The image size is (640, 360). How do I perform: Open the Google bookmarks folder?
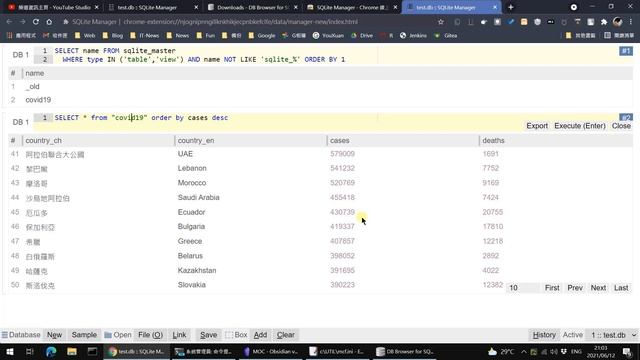(x=262, y=36)
